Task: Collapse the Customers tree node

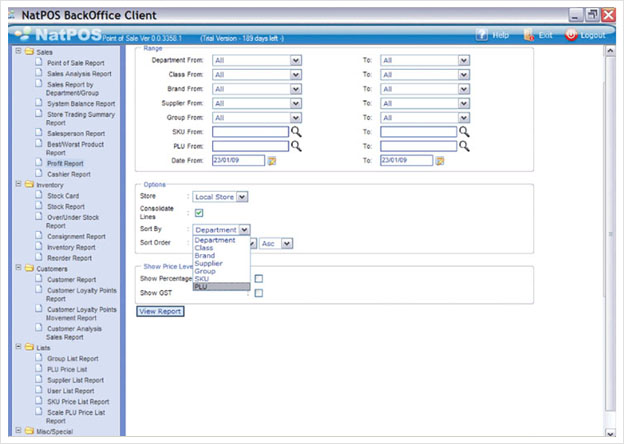Action: coord(18,267)
